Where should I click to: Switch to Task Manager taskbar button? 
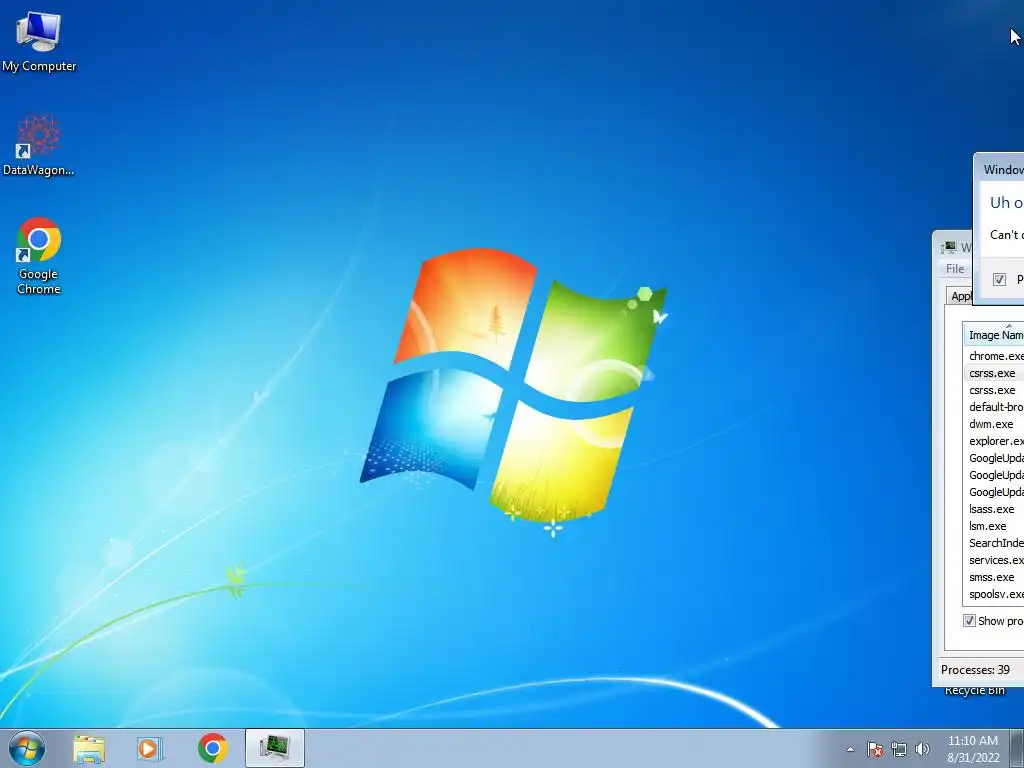(x=274, y=748)
